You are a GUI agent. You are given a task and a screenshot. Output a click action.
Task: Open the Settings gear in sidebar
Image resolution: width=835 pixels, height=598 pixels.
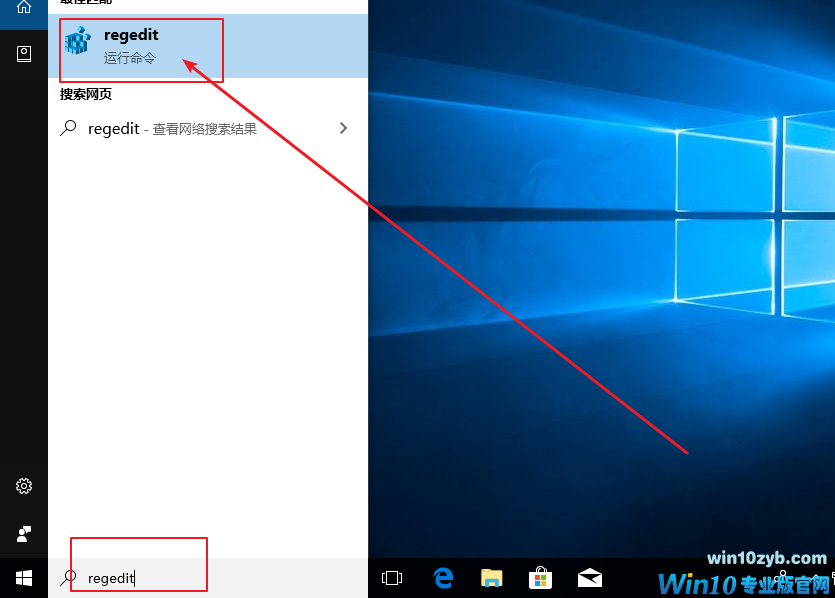click(24, 486)
